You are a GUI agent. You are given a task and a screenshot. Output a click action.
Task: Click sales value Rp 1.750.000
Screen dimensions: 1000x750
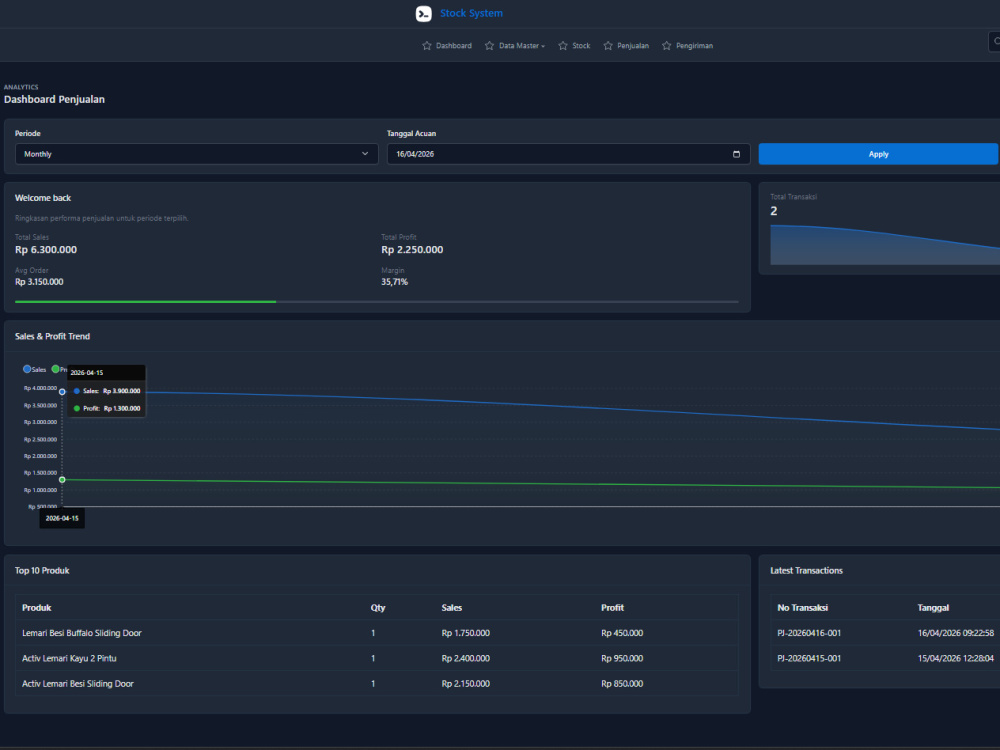point(466,633)
